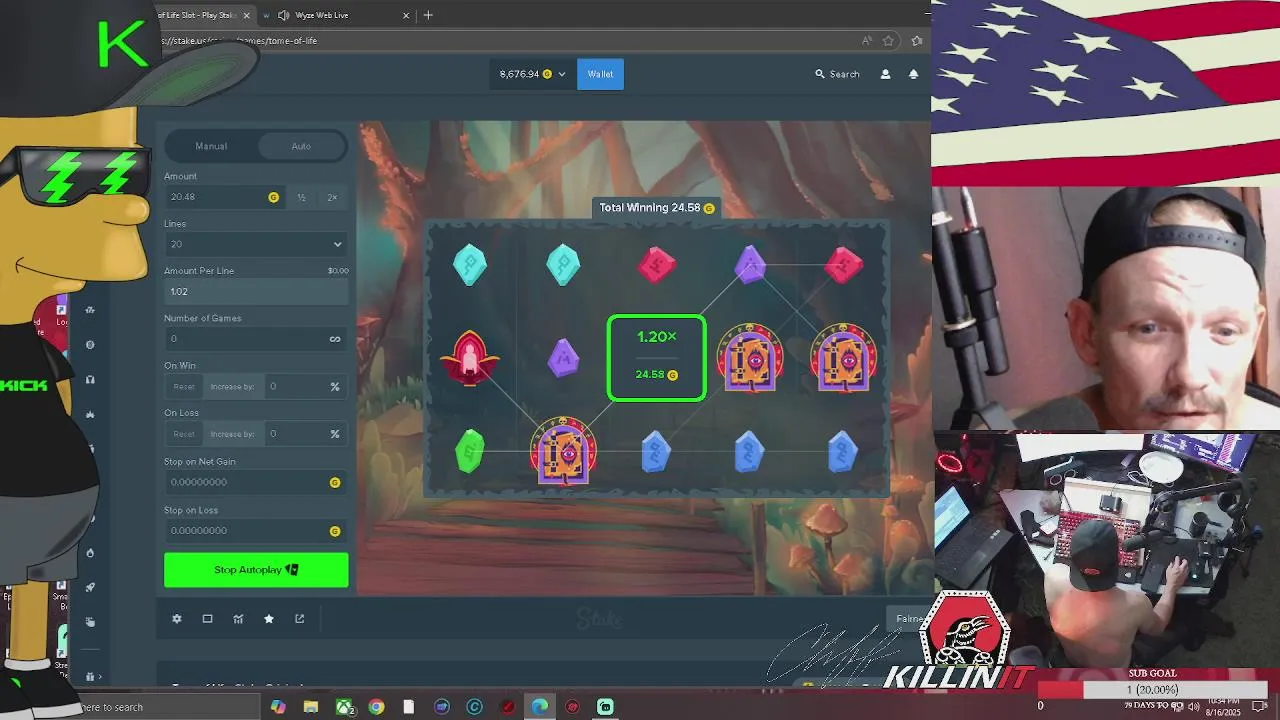Click Stop Autoplay button
The height and width of the screenshot is (720, 1280).
256,570
